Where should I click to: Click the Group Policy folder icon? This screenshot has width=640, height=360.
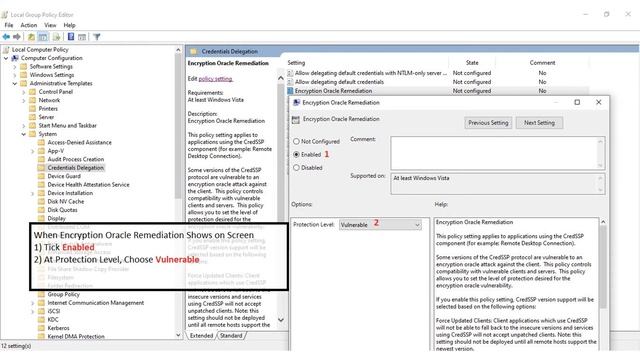[x=41, y=294]
